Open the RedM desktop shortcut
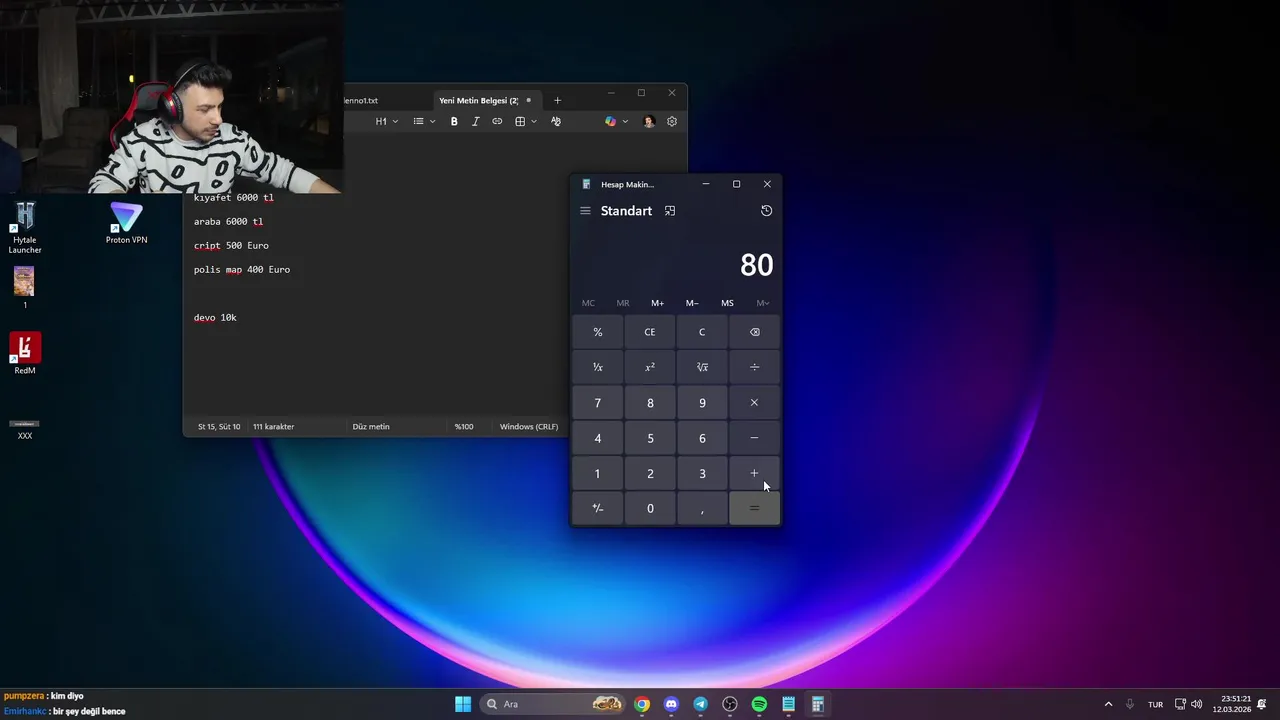 [25, 353]
